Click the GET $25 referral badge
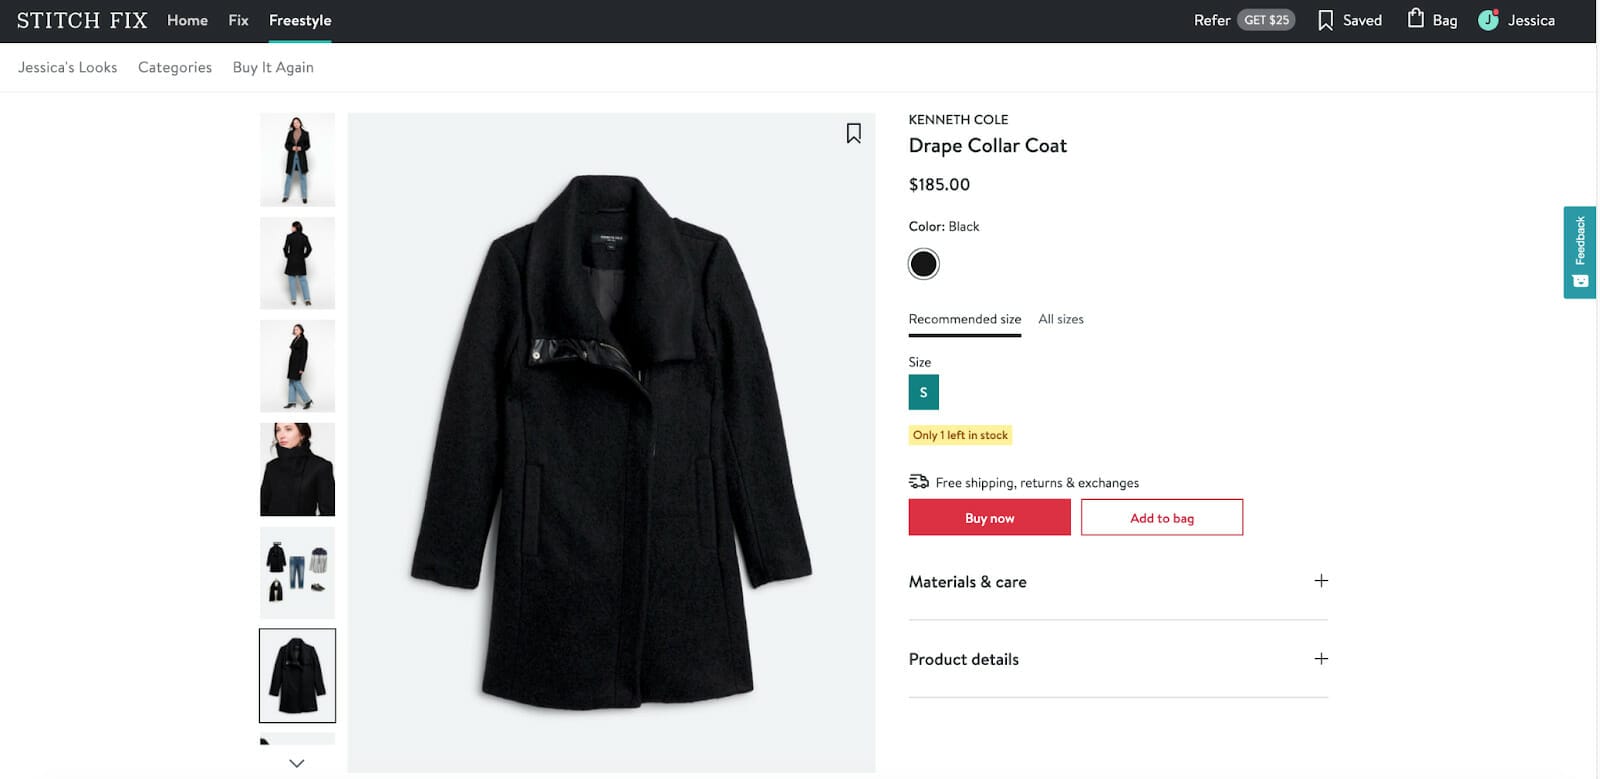The height and width of the screenshot is (779, 1600). coord(1266,20)
